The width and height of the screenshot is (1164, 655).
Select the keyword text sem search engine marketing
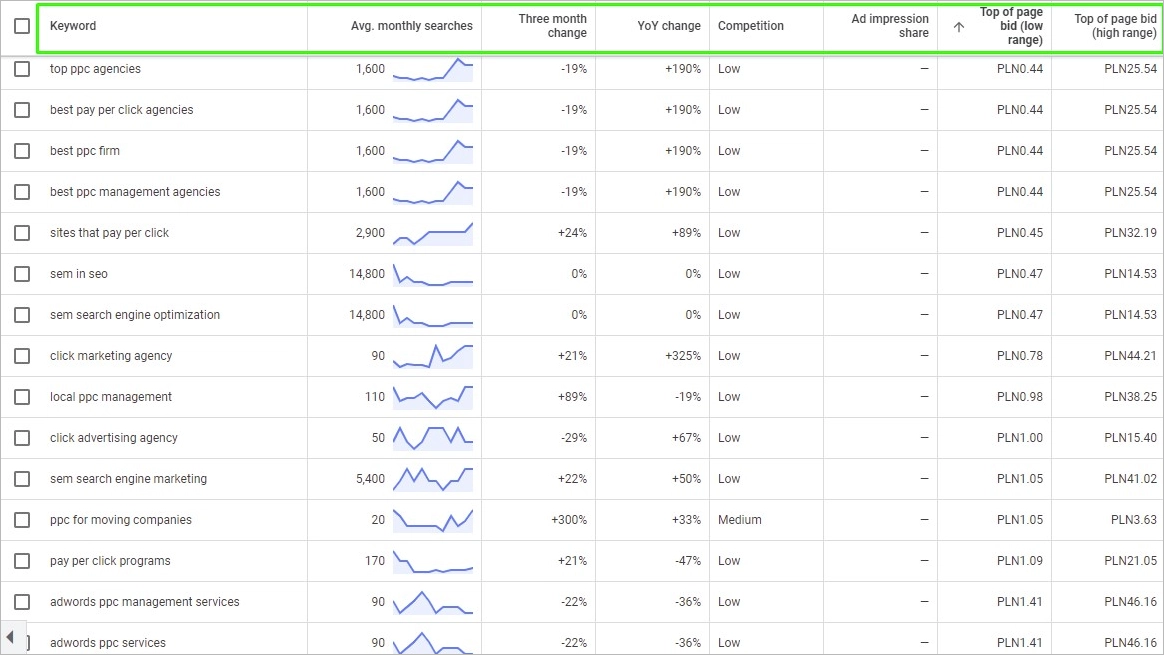click(128, 479)
